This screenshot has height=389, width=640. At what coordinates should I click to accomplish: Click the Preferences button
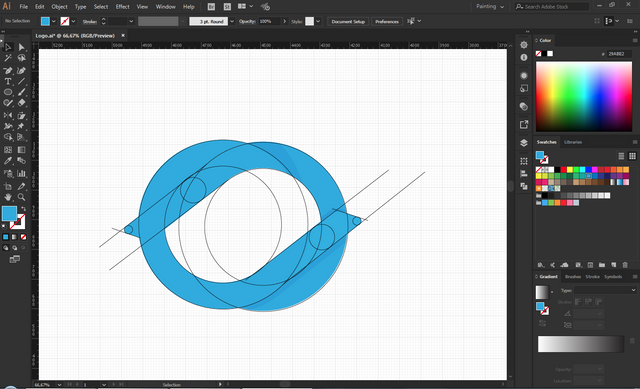click(x=387, y=22)
